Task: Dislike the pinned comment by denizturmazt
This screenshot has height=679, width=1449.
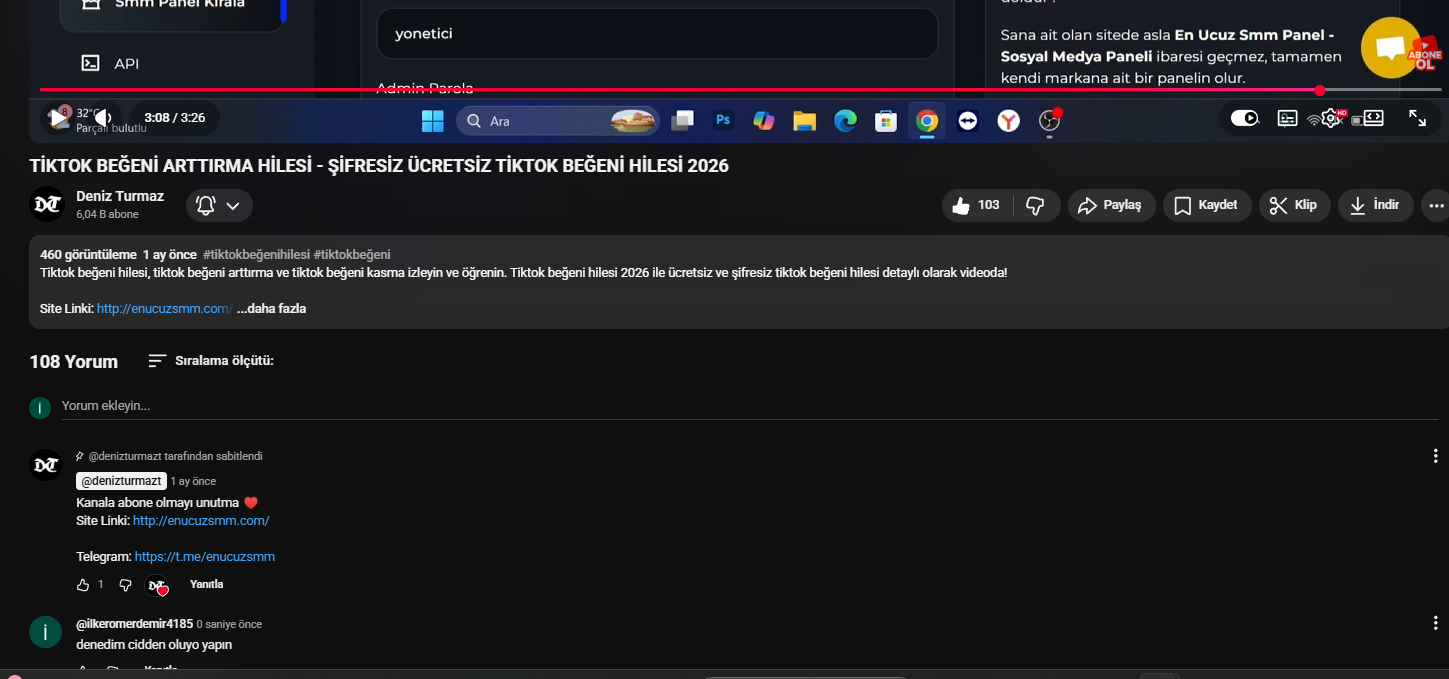Action: click(x=125, y=585)
